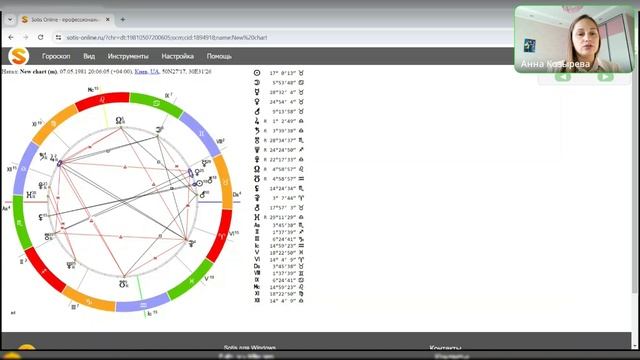The image size is (640, 360).
Task: Select the South Node glyph on chart wheel
Action: click(x=123, y=284)
